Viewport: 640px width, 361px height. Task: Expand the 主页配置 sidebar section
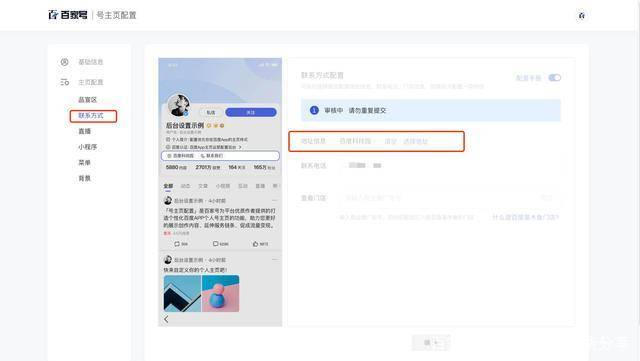(90, 82)
